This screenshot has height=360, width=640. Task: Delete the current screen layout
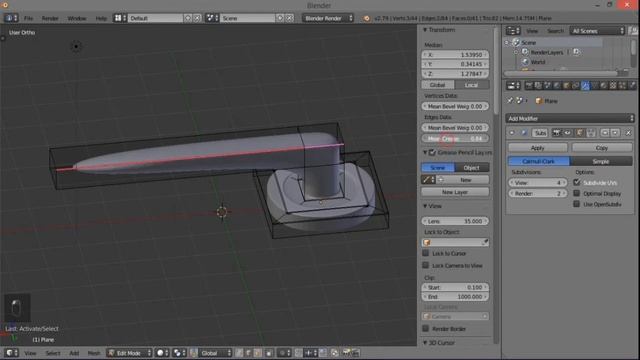coord(197,18)
